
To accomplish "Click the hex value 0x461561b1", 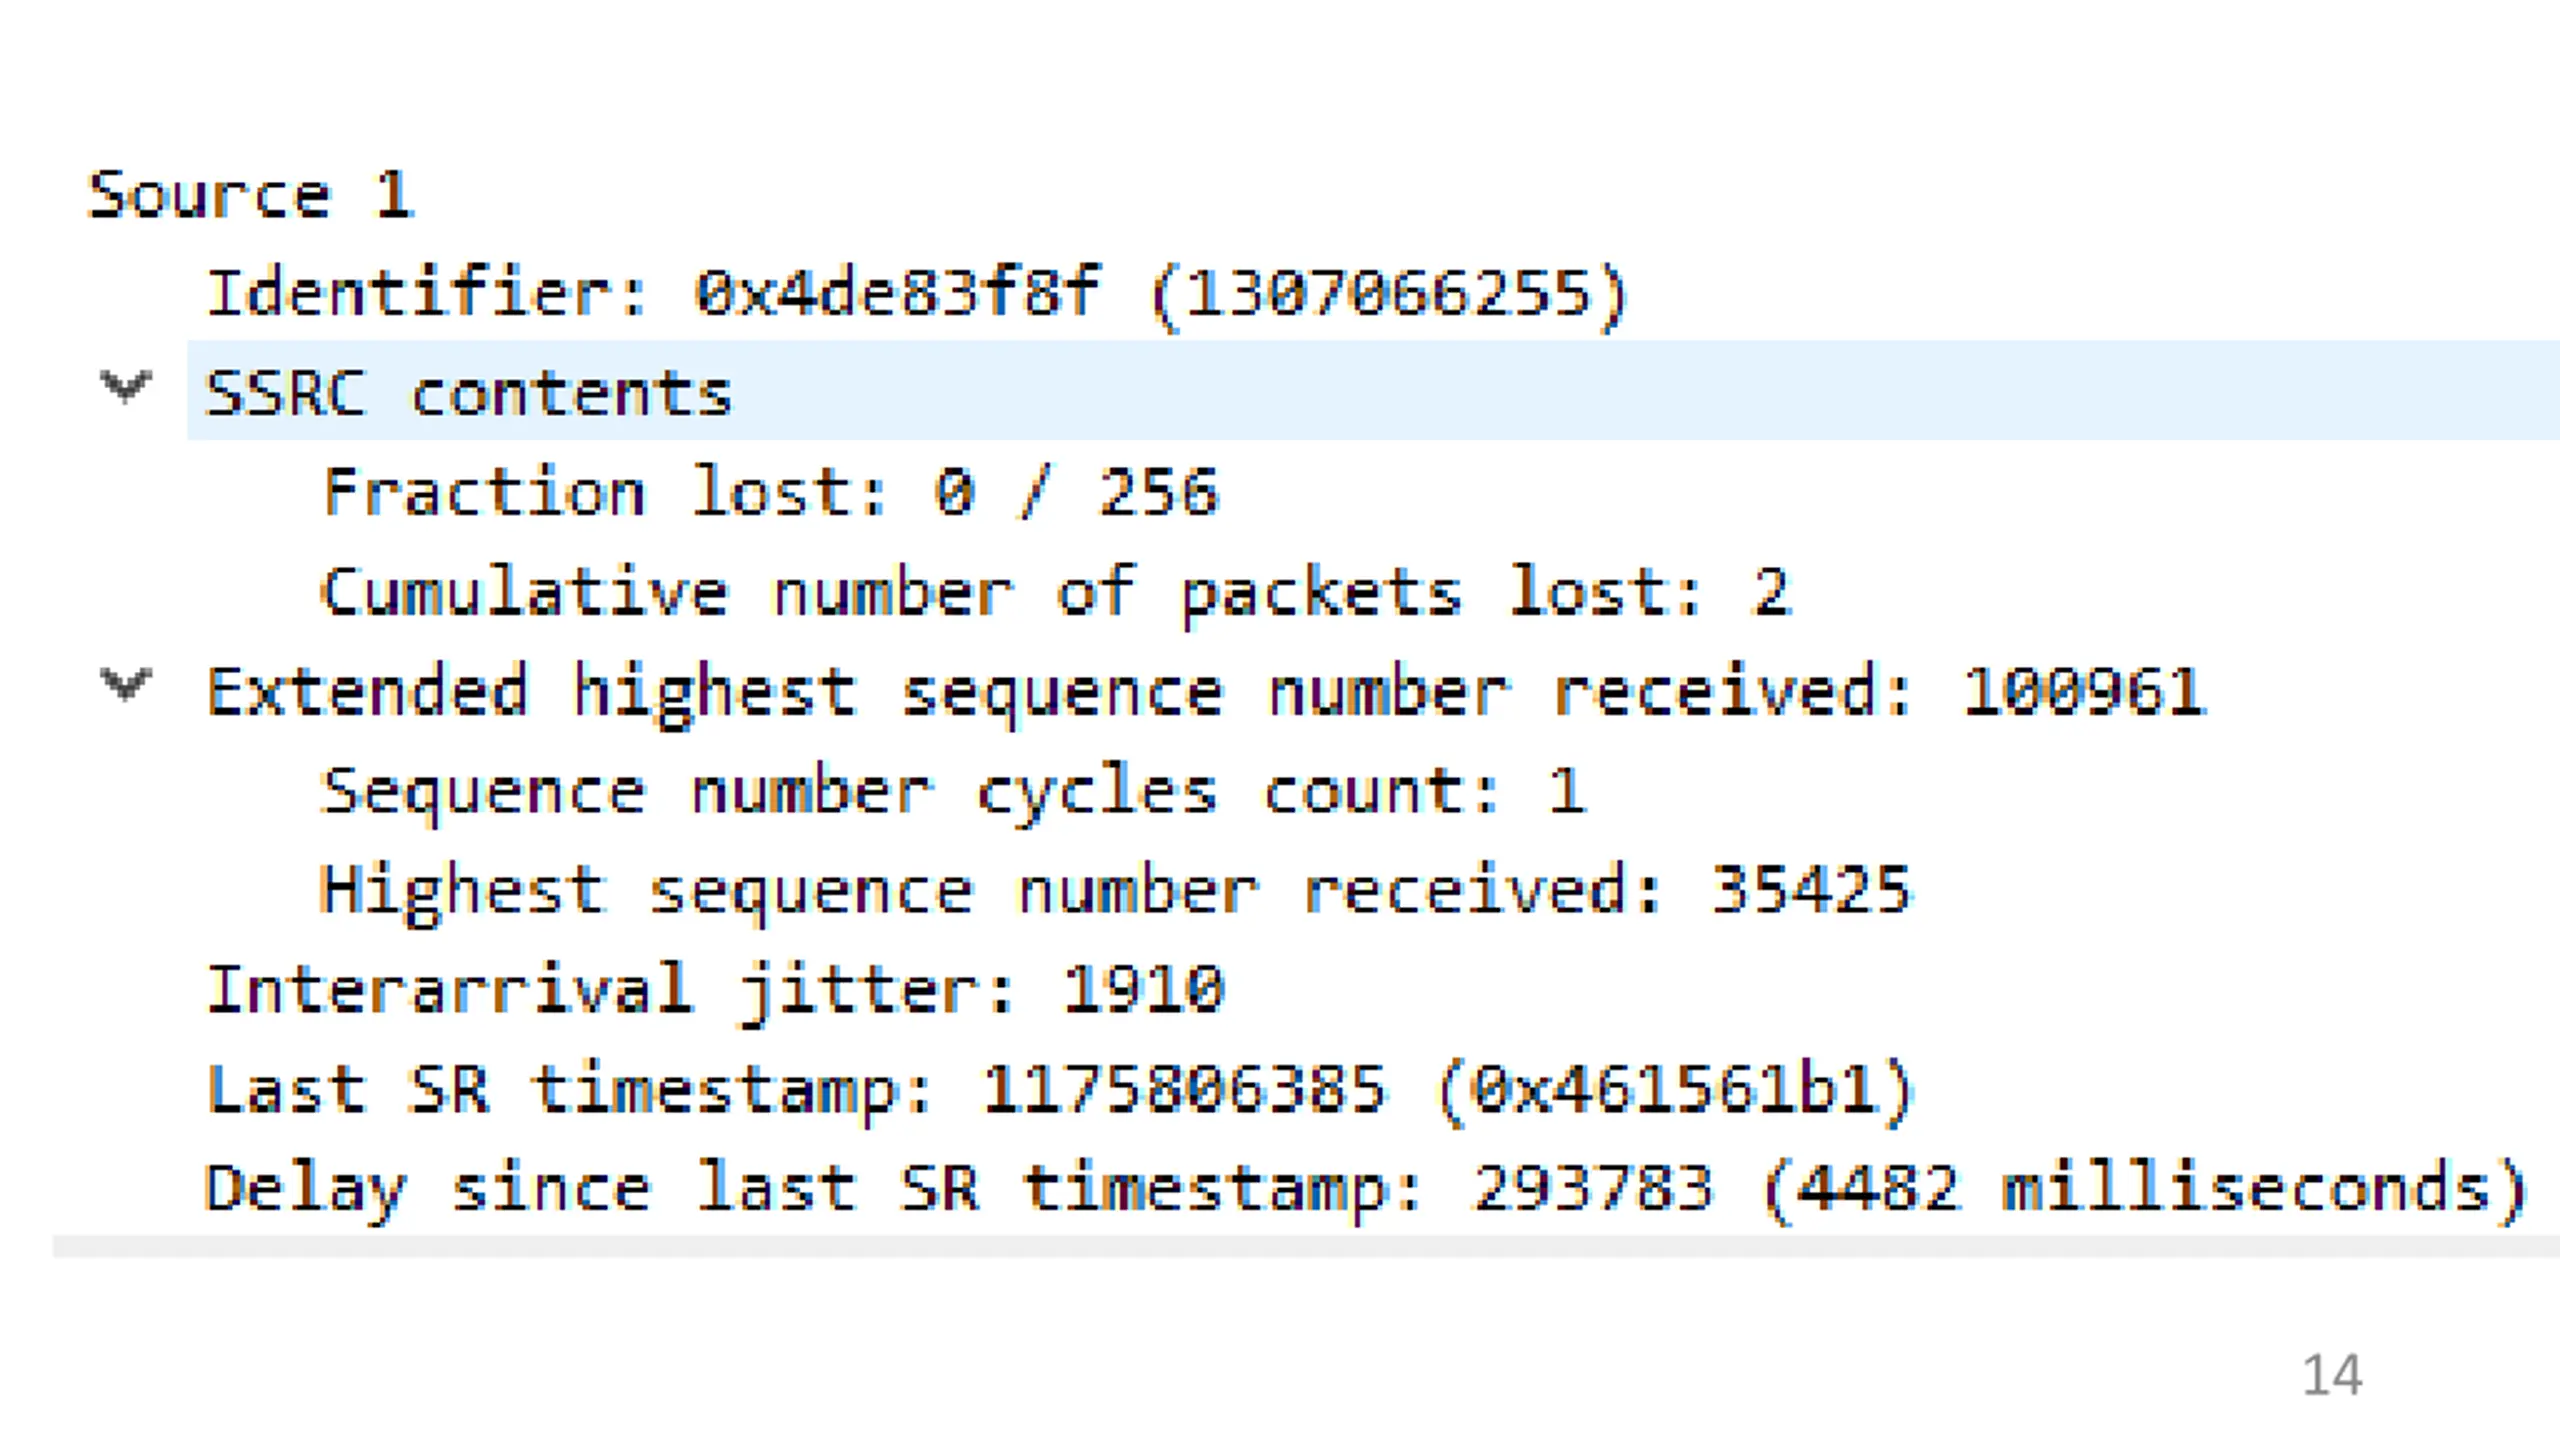I will tap(1675, 1090).
